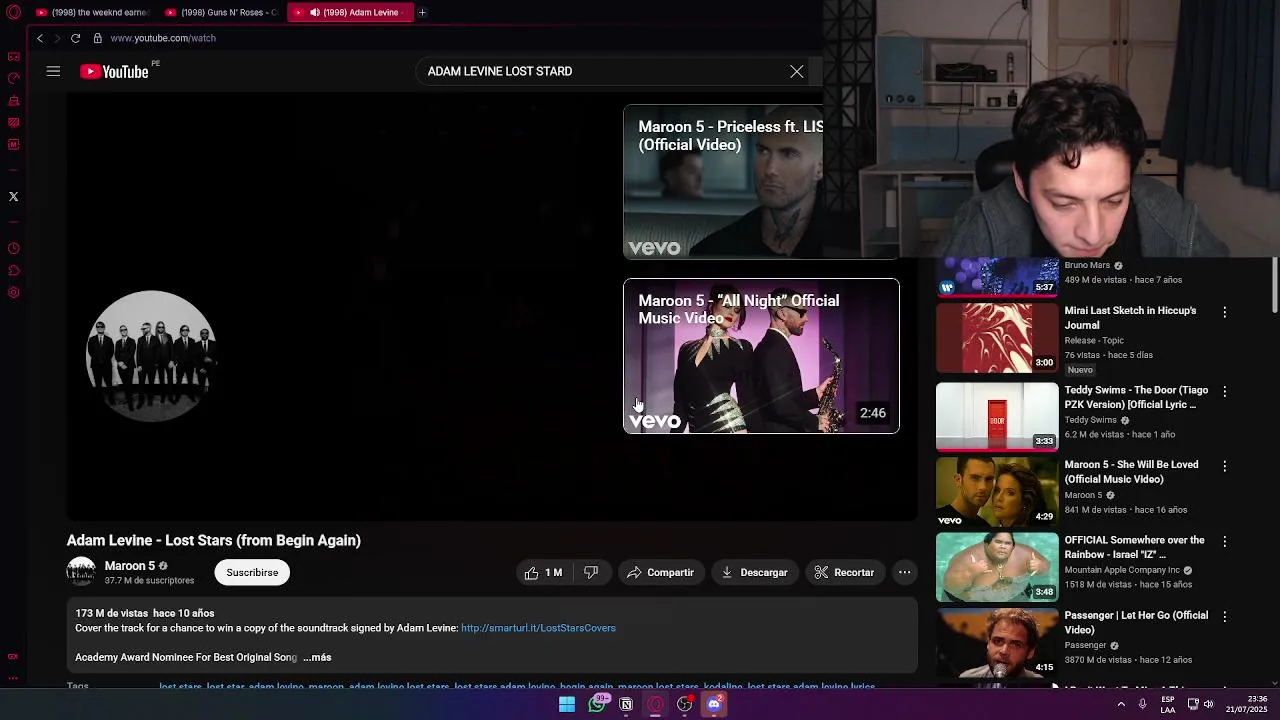This screenshot has width=1280, height=720.
Task: Click the Maroon 5 channel avatar under title
Action: [81, 572]
